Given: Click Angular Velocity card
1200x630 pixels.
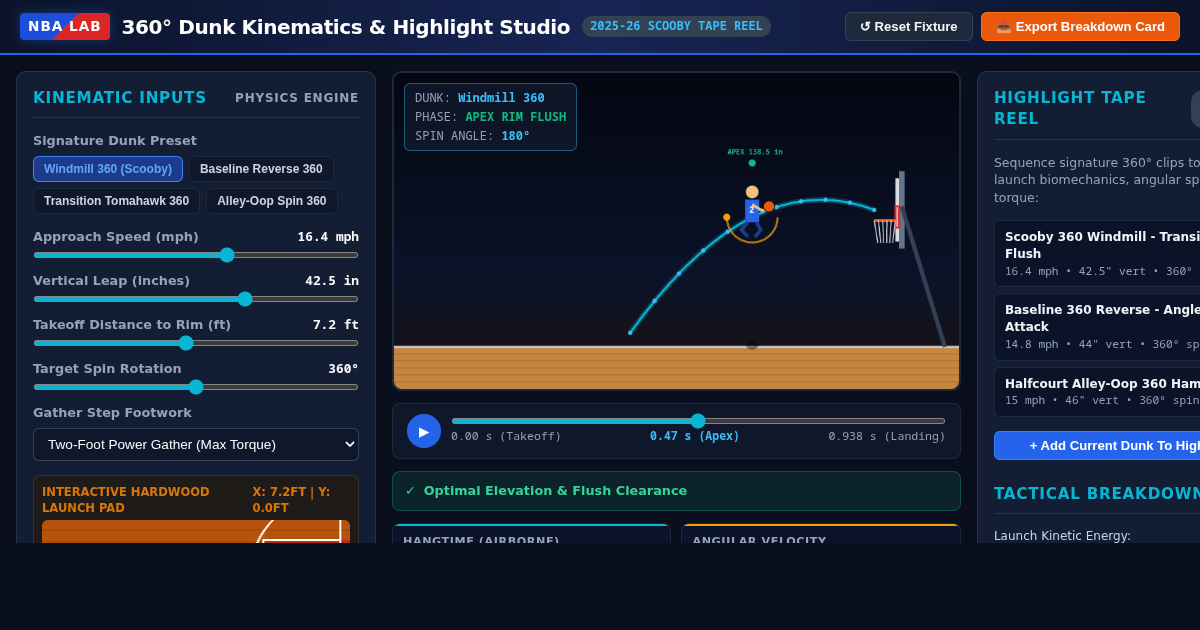Looking at the screenshot, I should pos(821,534).
